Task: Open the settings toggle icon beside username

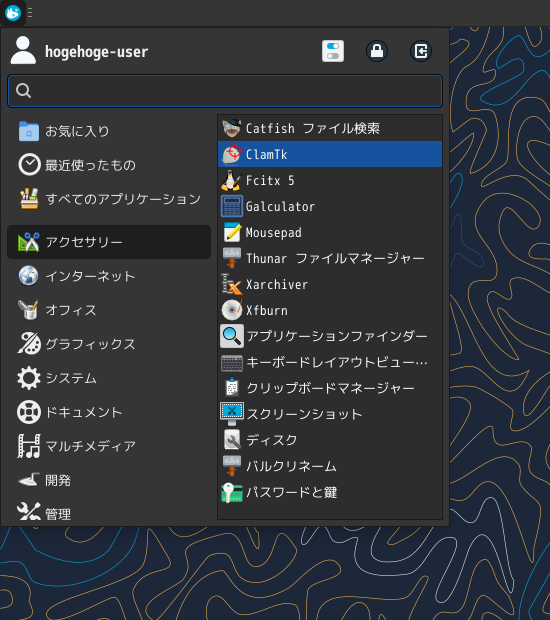Action: (x=333, y=51)
